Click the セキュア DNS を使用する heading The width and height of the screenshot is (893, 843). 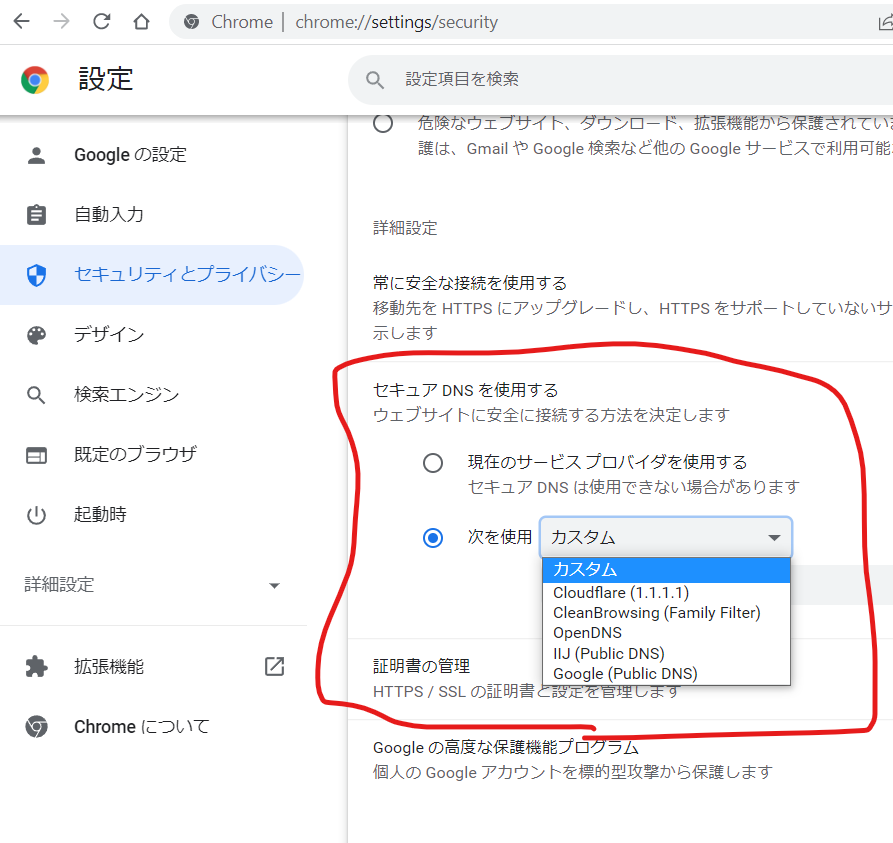pyautogui.click(x=465, y=390)
